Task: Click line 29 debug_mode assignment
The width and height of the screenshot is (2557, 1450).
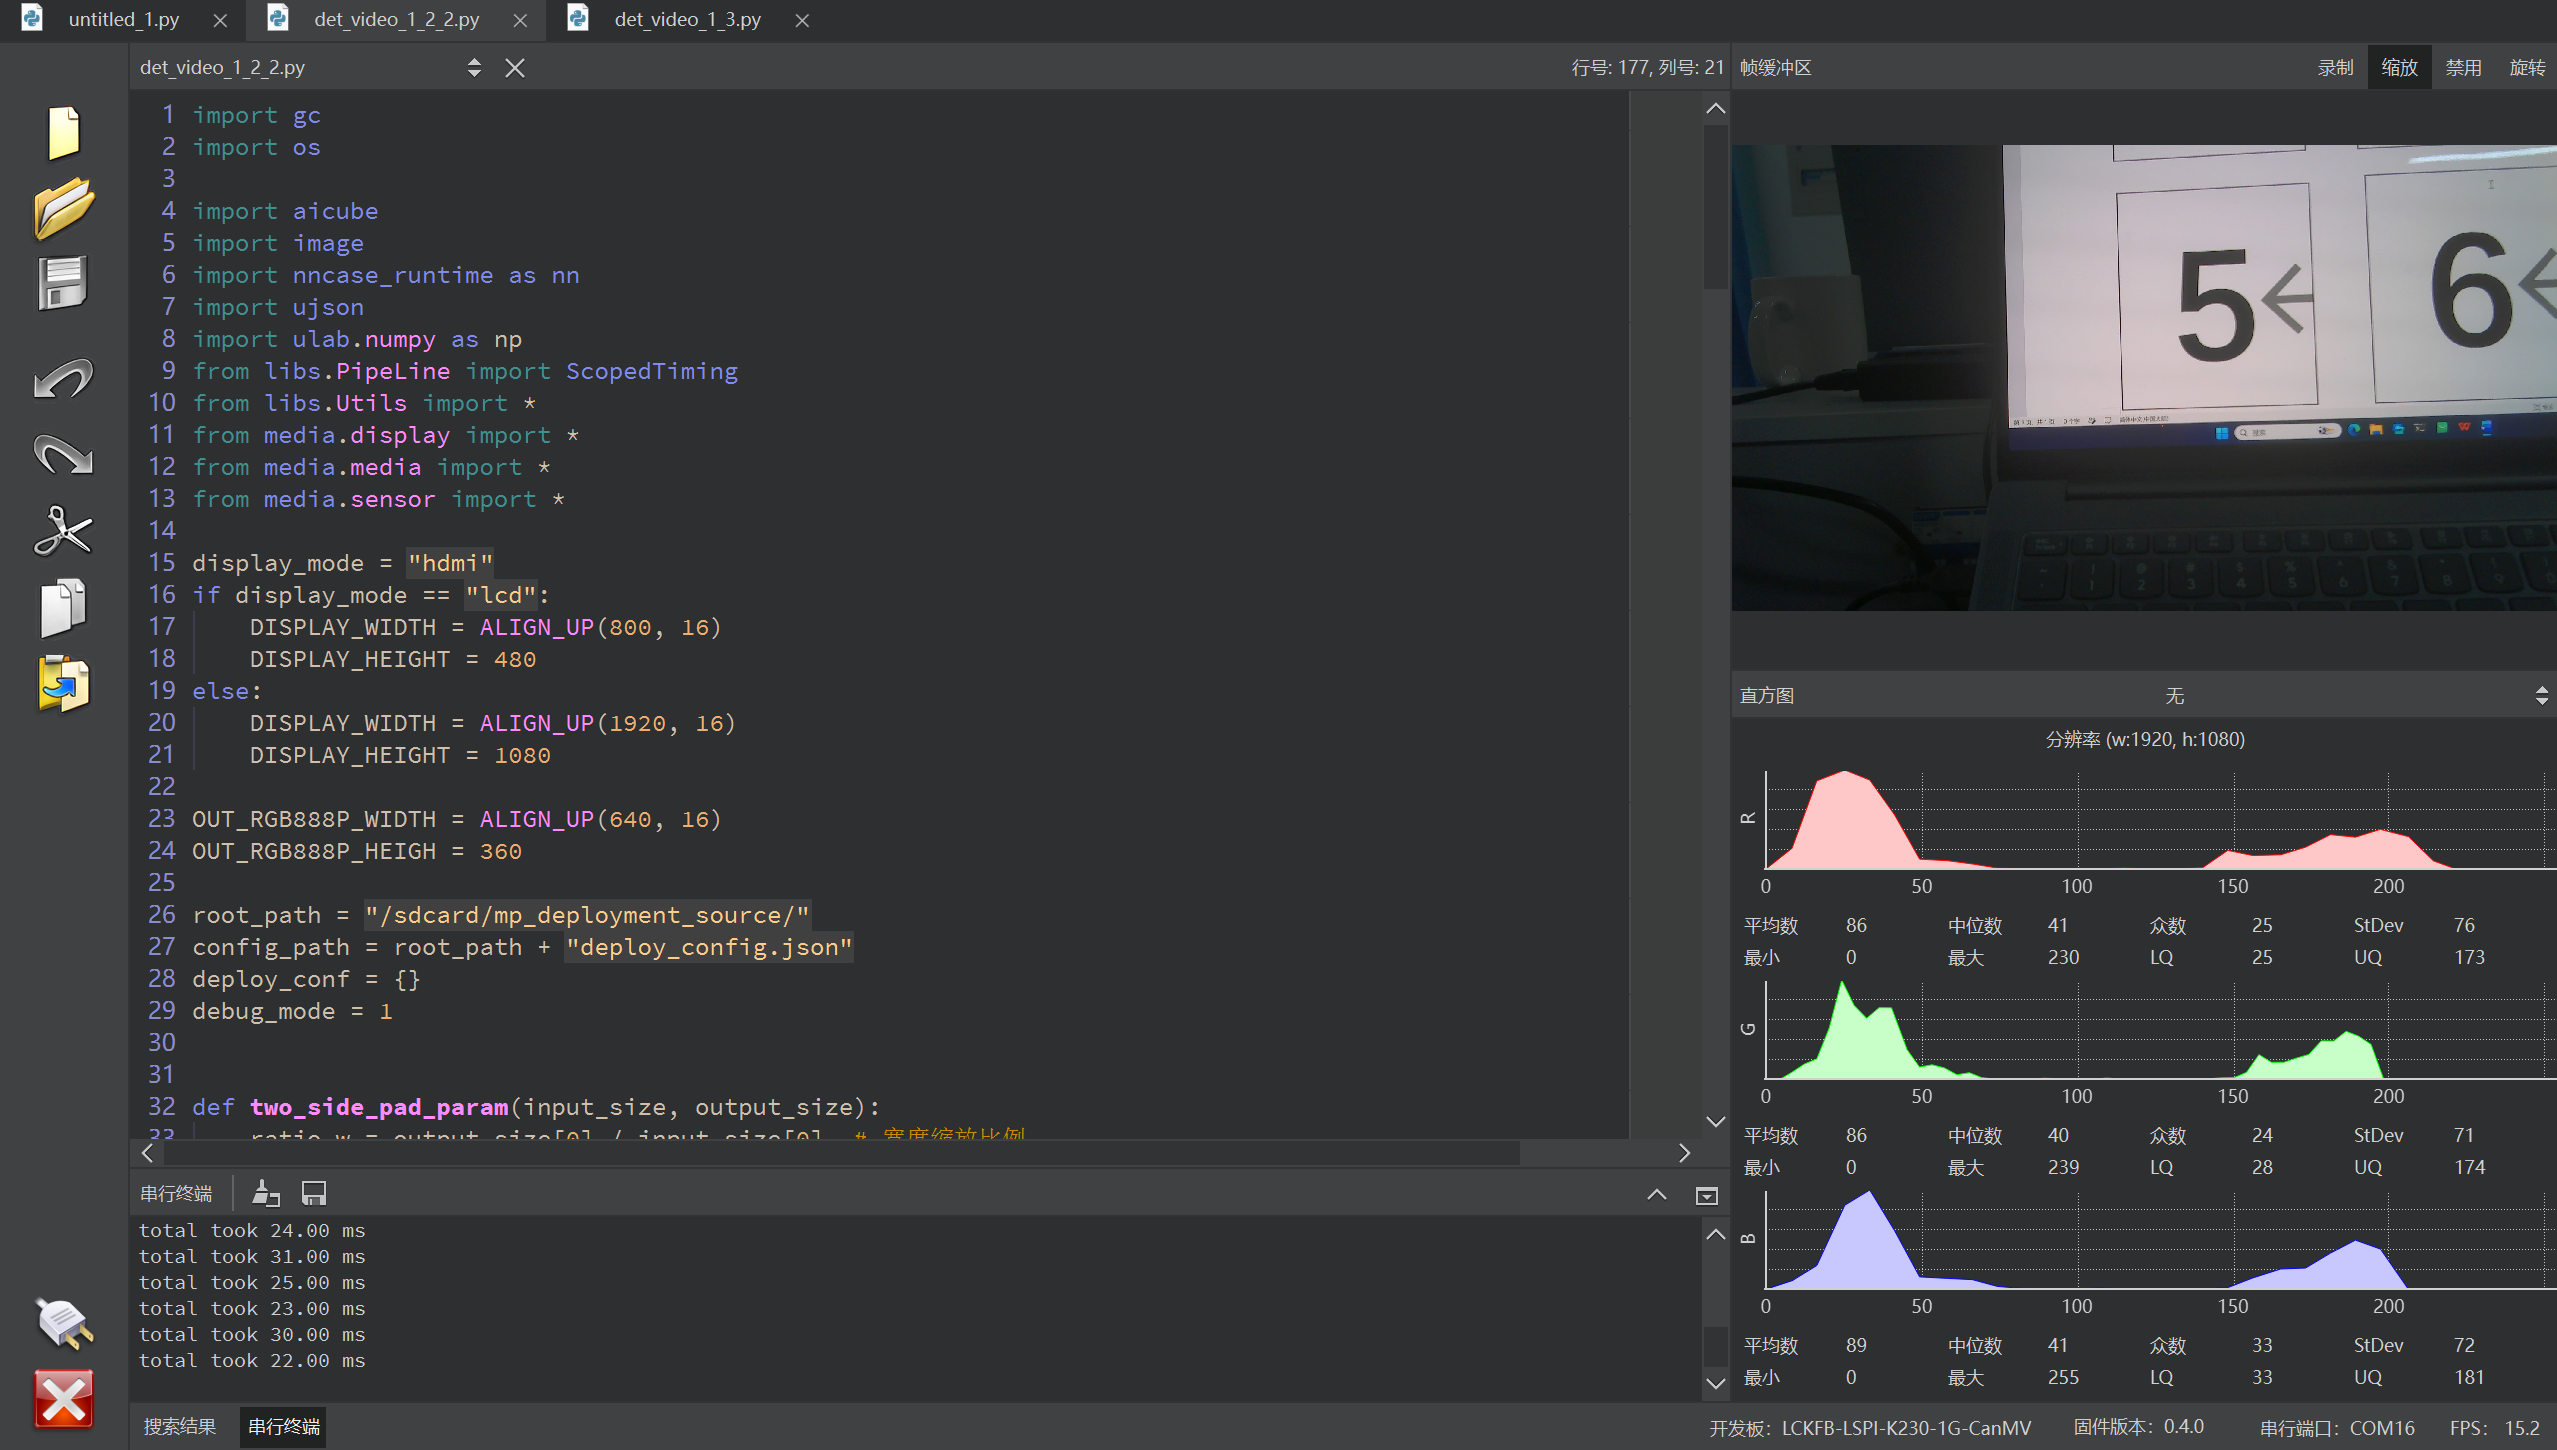Action: 292,1011
